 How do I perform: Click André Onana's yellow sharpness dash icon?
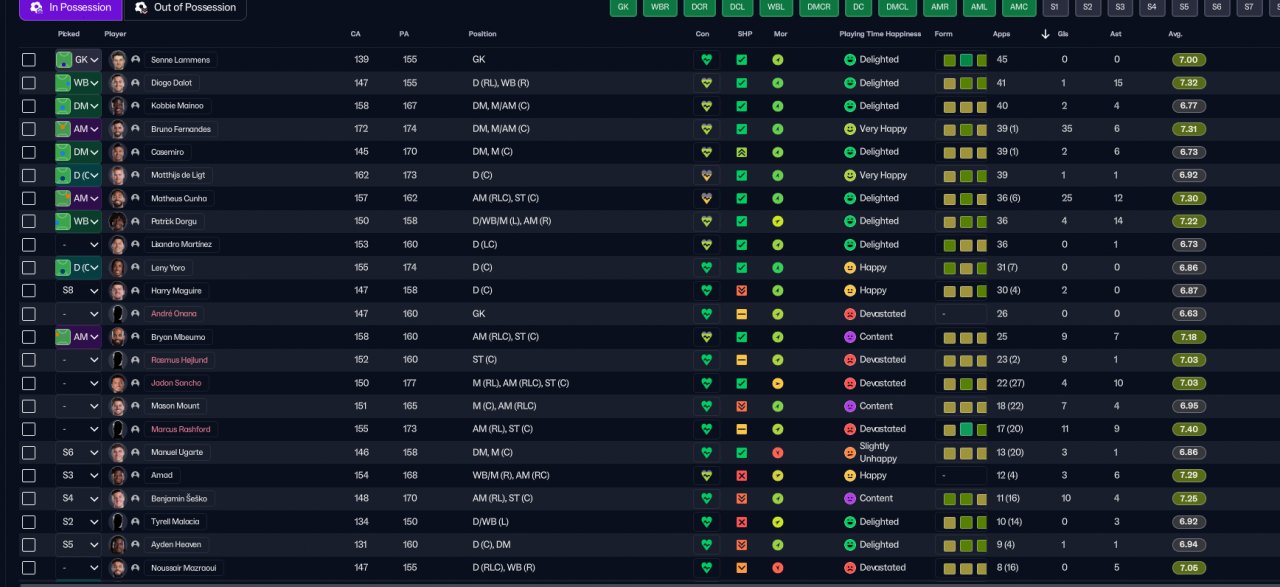point(741,314)
